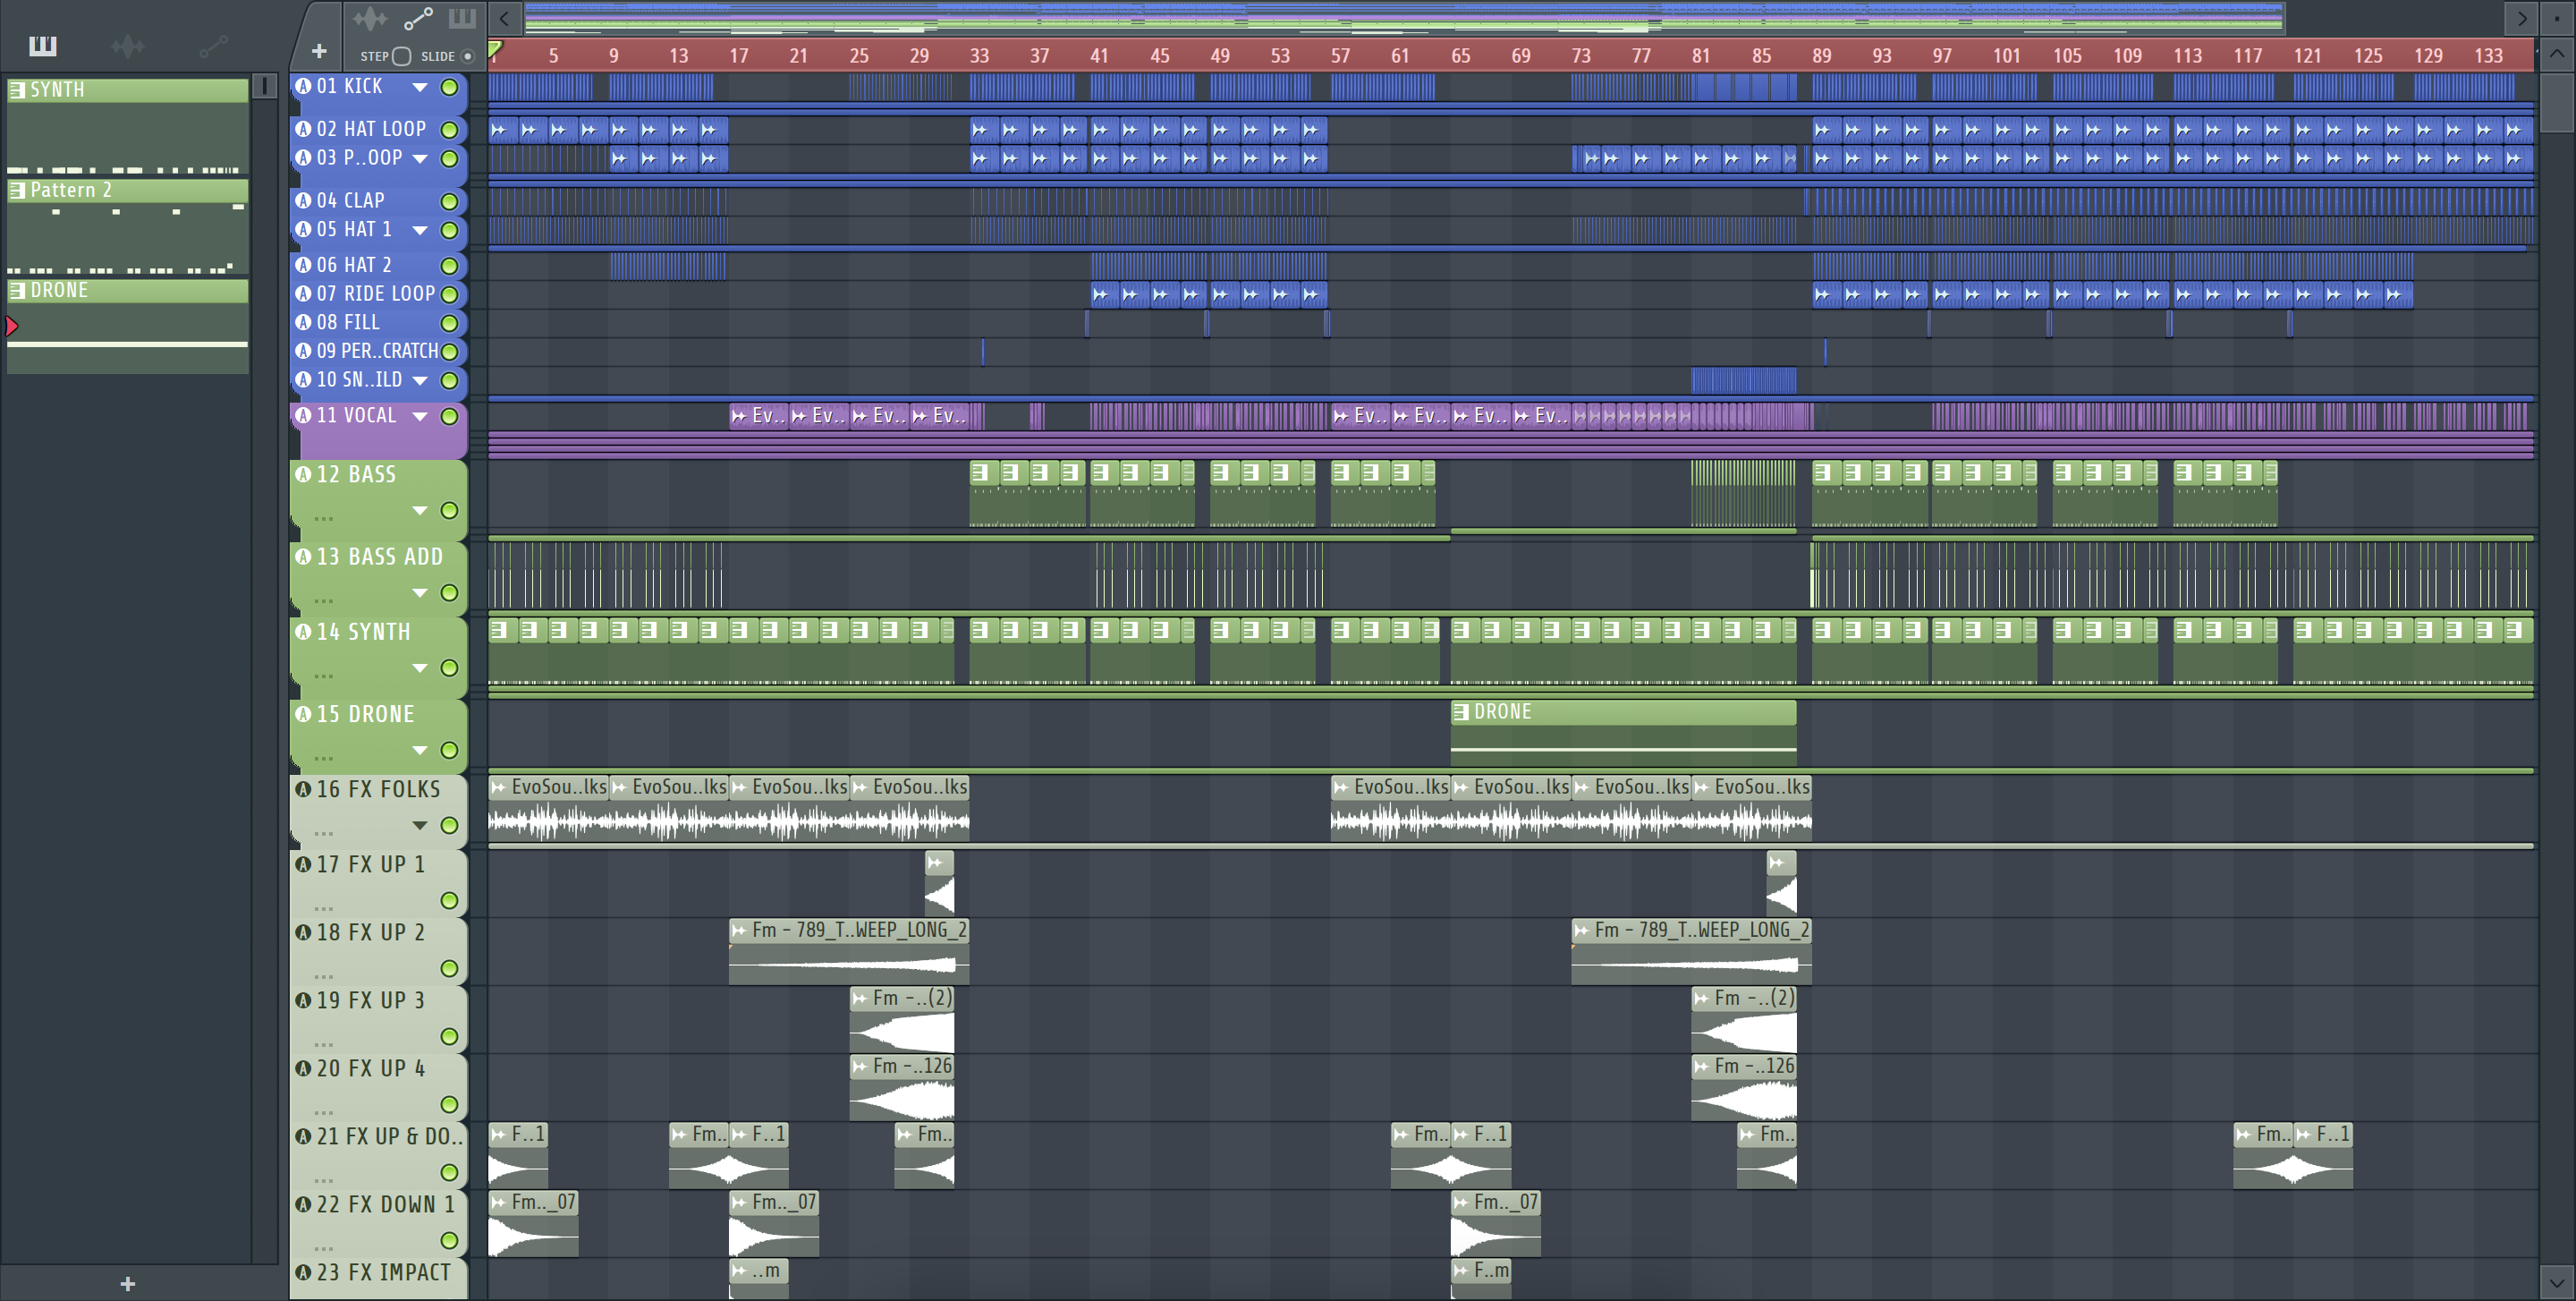Jump to bar 33 on the timeline ruler

(x=979, y=56)
